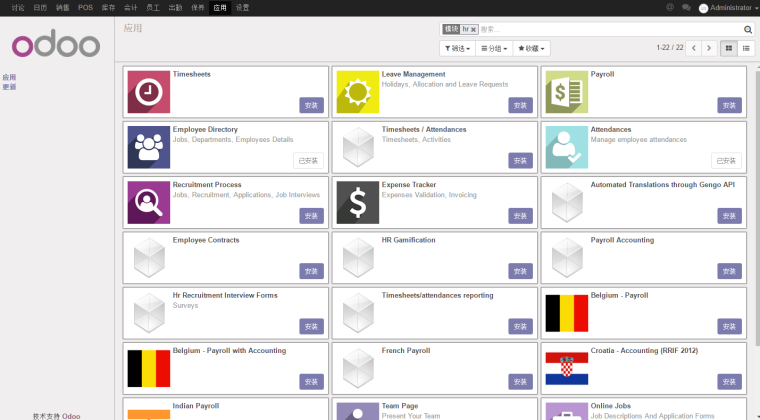
Task: Select 更新 in the left sidebar
Action: (9, 87)
